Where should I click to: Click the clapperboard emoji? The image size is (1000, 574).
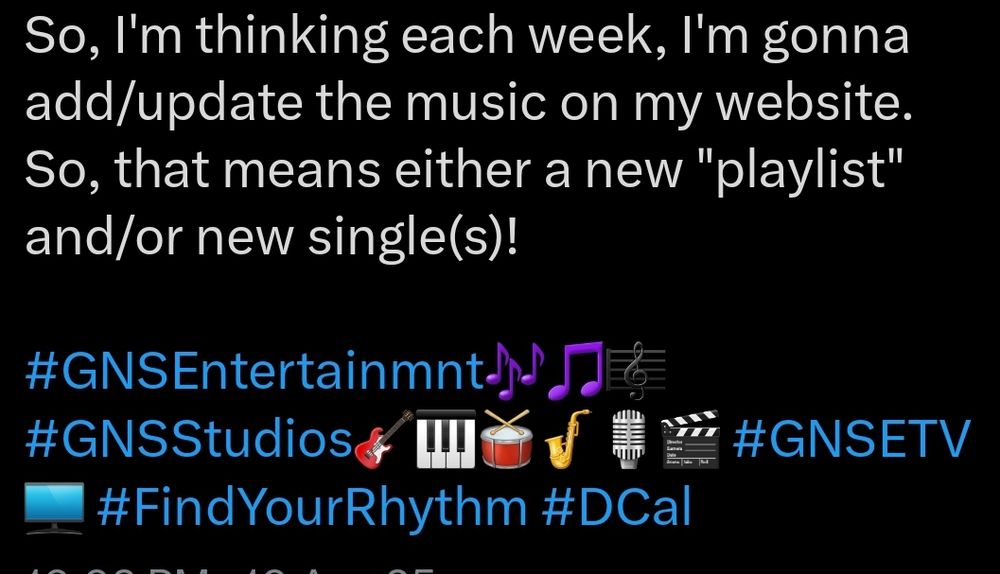[689, 438]
